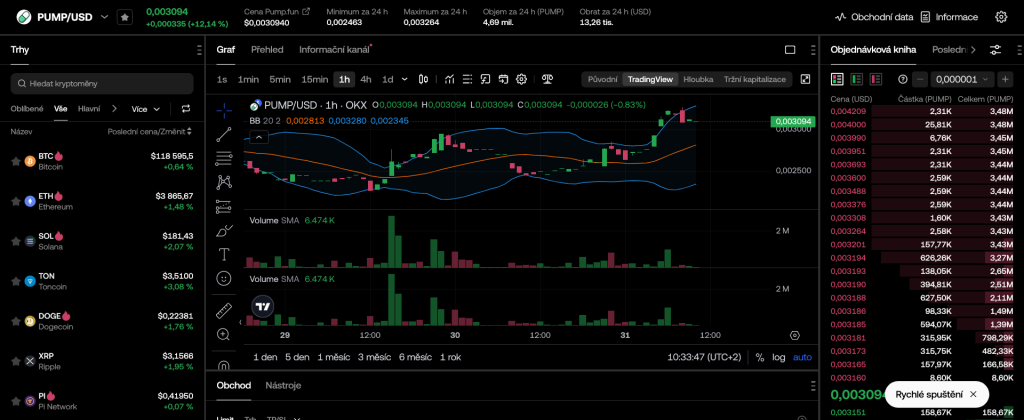1024x420 pixels.
Task: Toggle favorite star for BTC
Action: click(x=16, y=161)
